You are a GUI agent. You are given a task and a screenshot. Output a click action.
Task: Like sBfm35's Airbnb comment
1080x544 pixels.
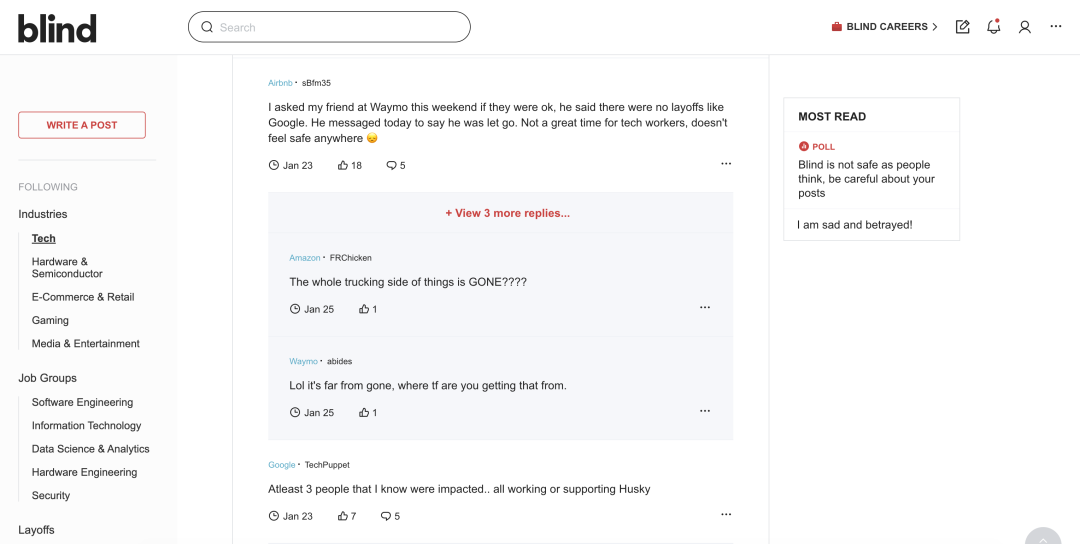coord(343,165)
